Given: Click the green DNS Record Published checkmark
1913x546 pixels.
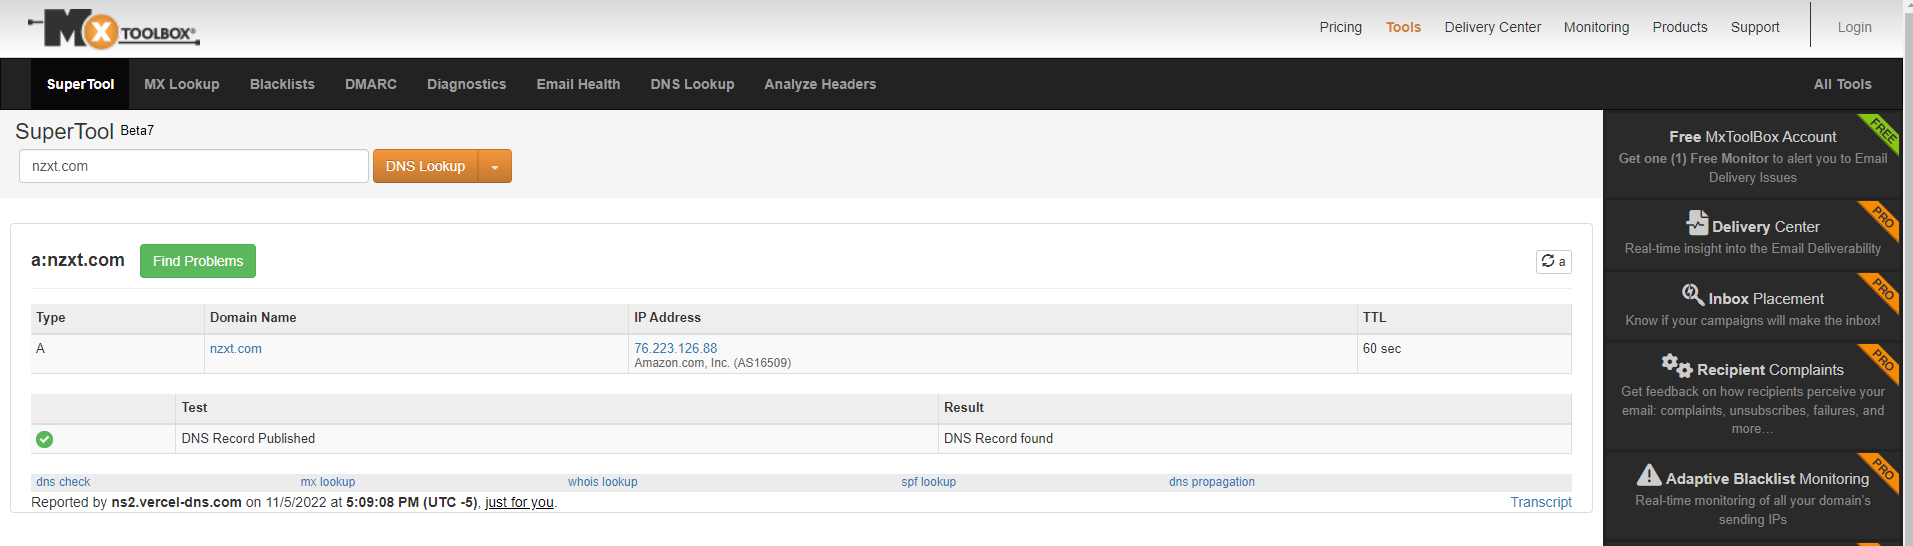Looking at the screenshot, I should coord(45,439).
